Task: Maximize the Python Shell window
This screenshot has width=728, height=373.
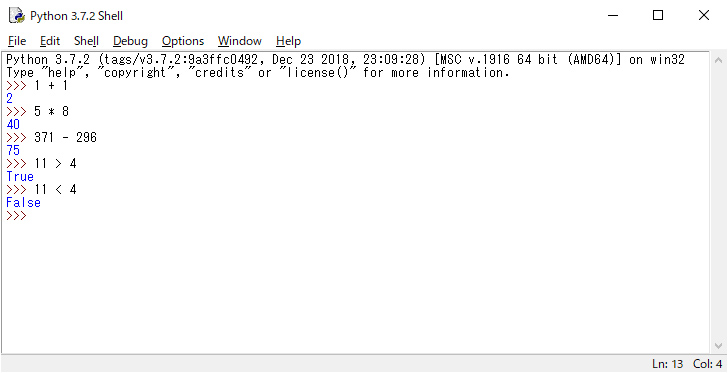Action: pos(658,16)
